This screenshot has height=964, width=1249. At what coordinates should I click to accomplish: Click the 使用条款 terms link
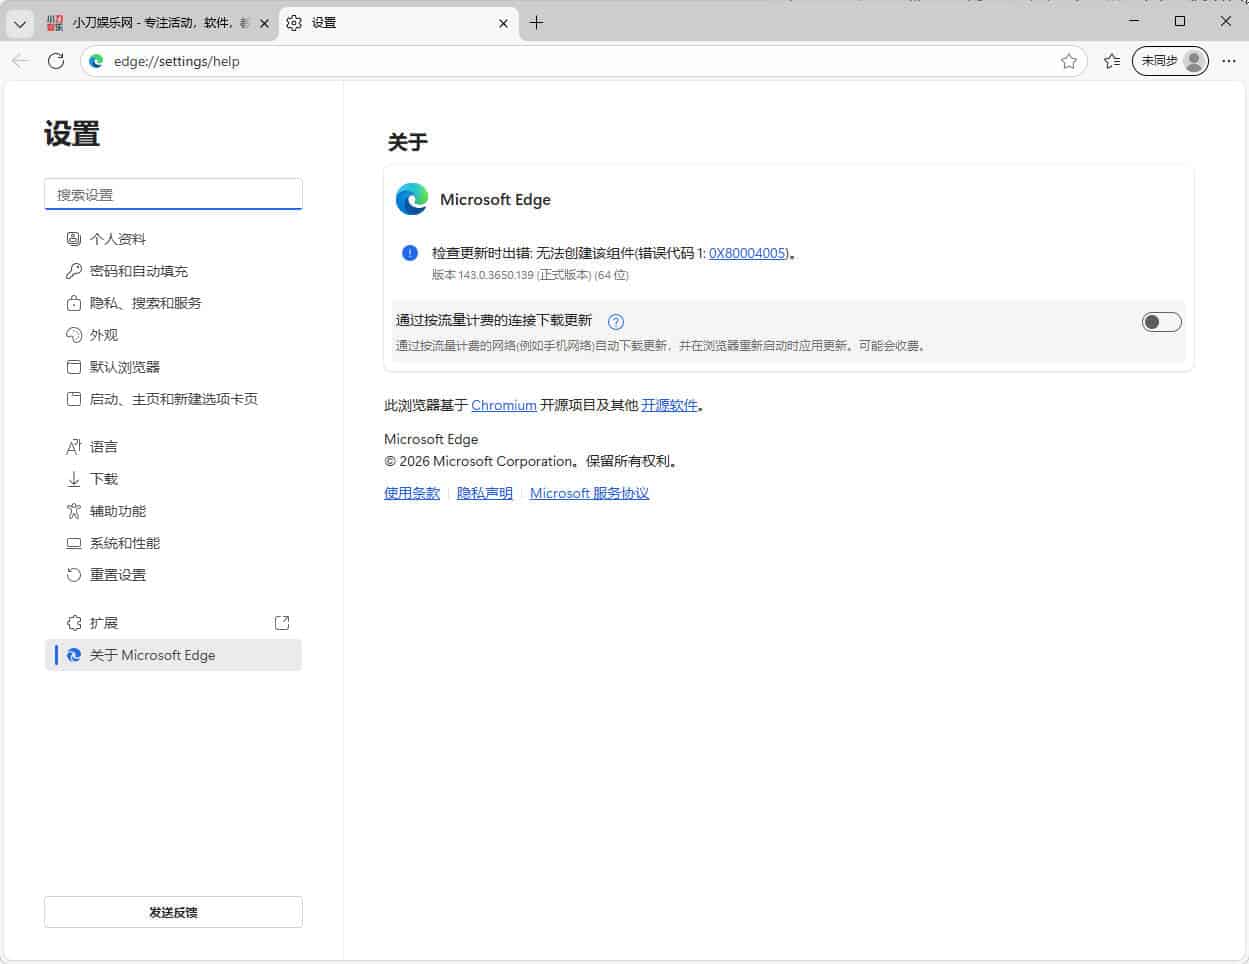click(411, 492)
